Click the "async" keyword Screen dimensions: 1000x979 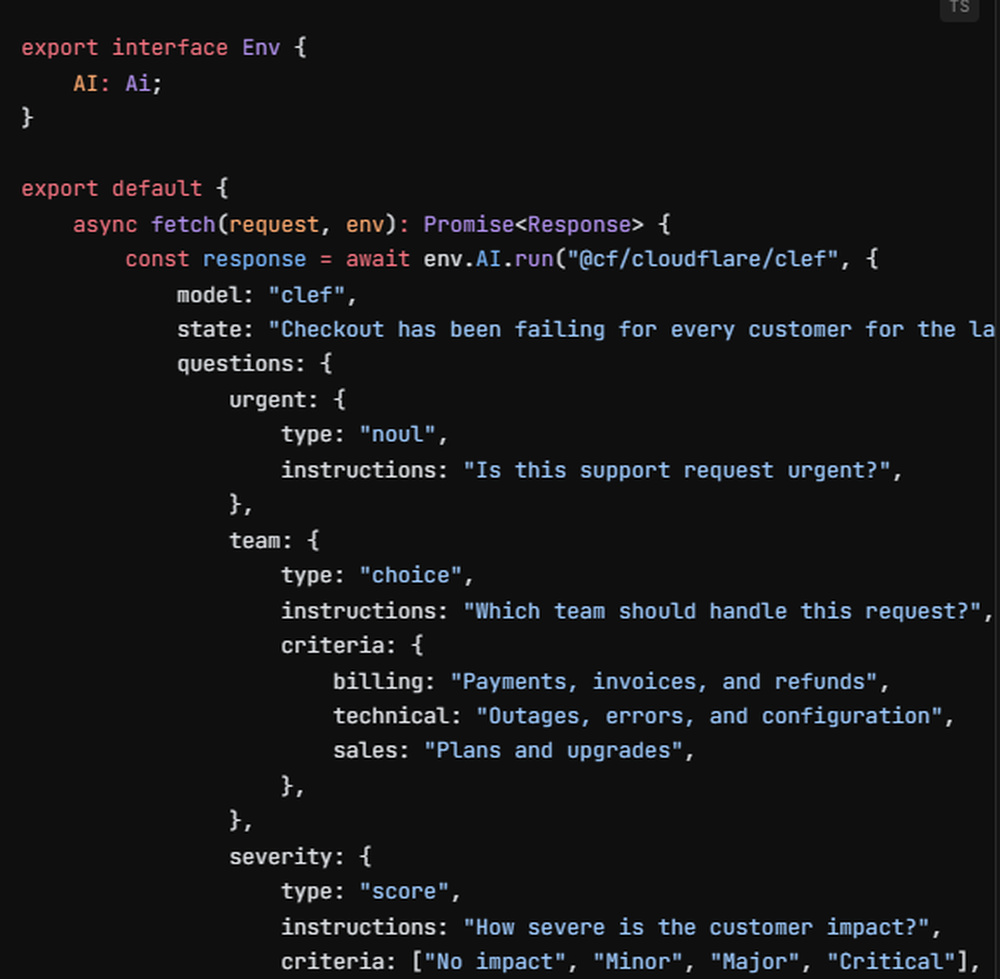pos(105,225)
